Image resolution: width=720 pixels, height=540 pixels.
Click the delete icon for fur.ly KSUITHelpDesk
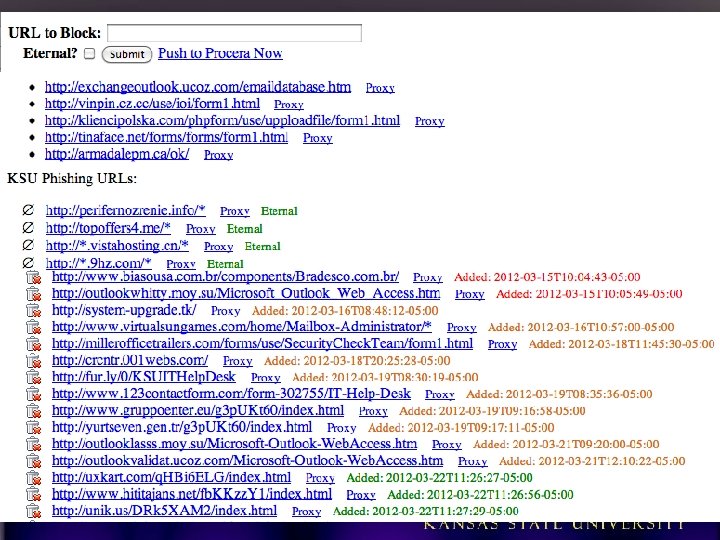34,377
